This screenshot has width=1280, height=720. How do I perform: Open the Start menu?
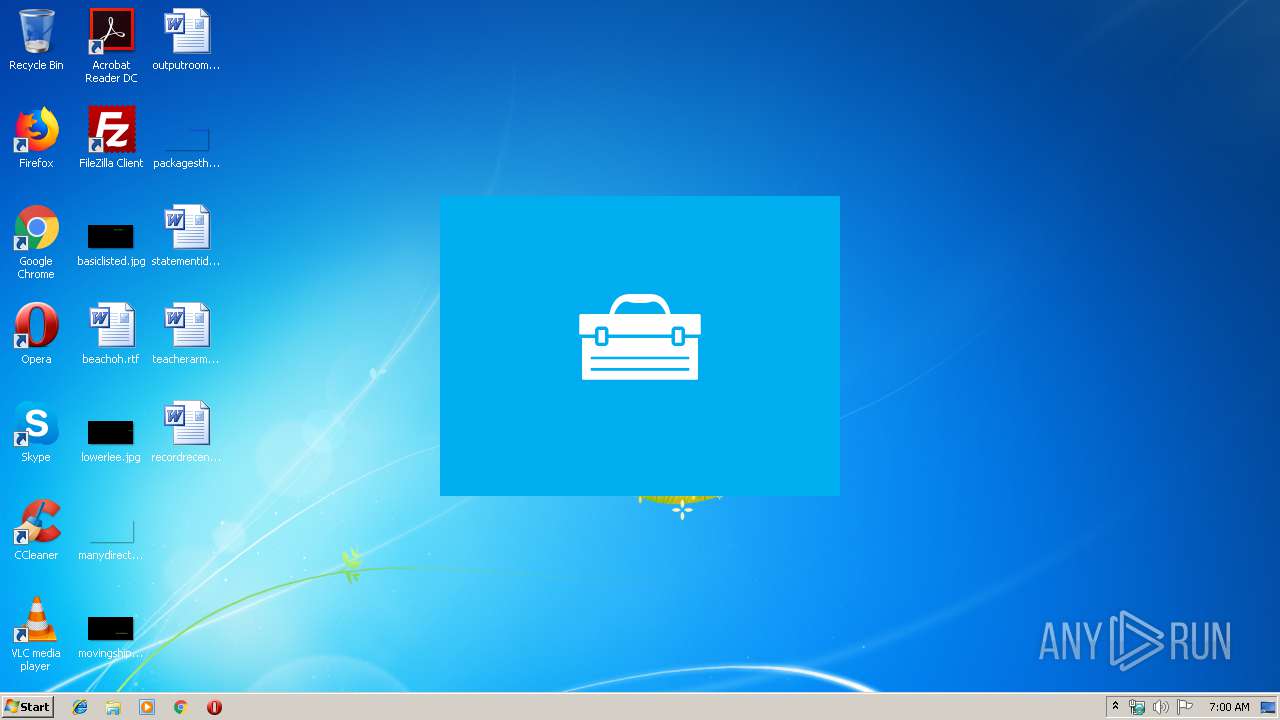coord(28,707)
